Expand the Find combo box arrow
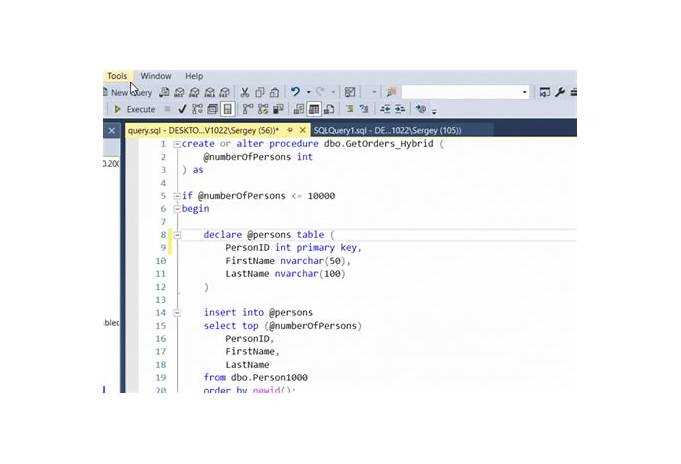The image size is (681, 464). (524, 92)
